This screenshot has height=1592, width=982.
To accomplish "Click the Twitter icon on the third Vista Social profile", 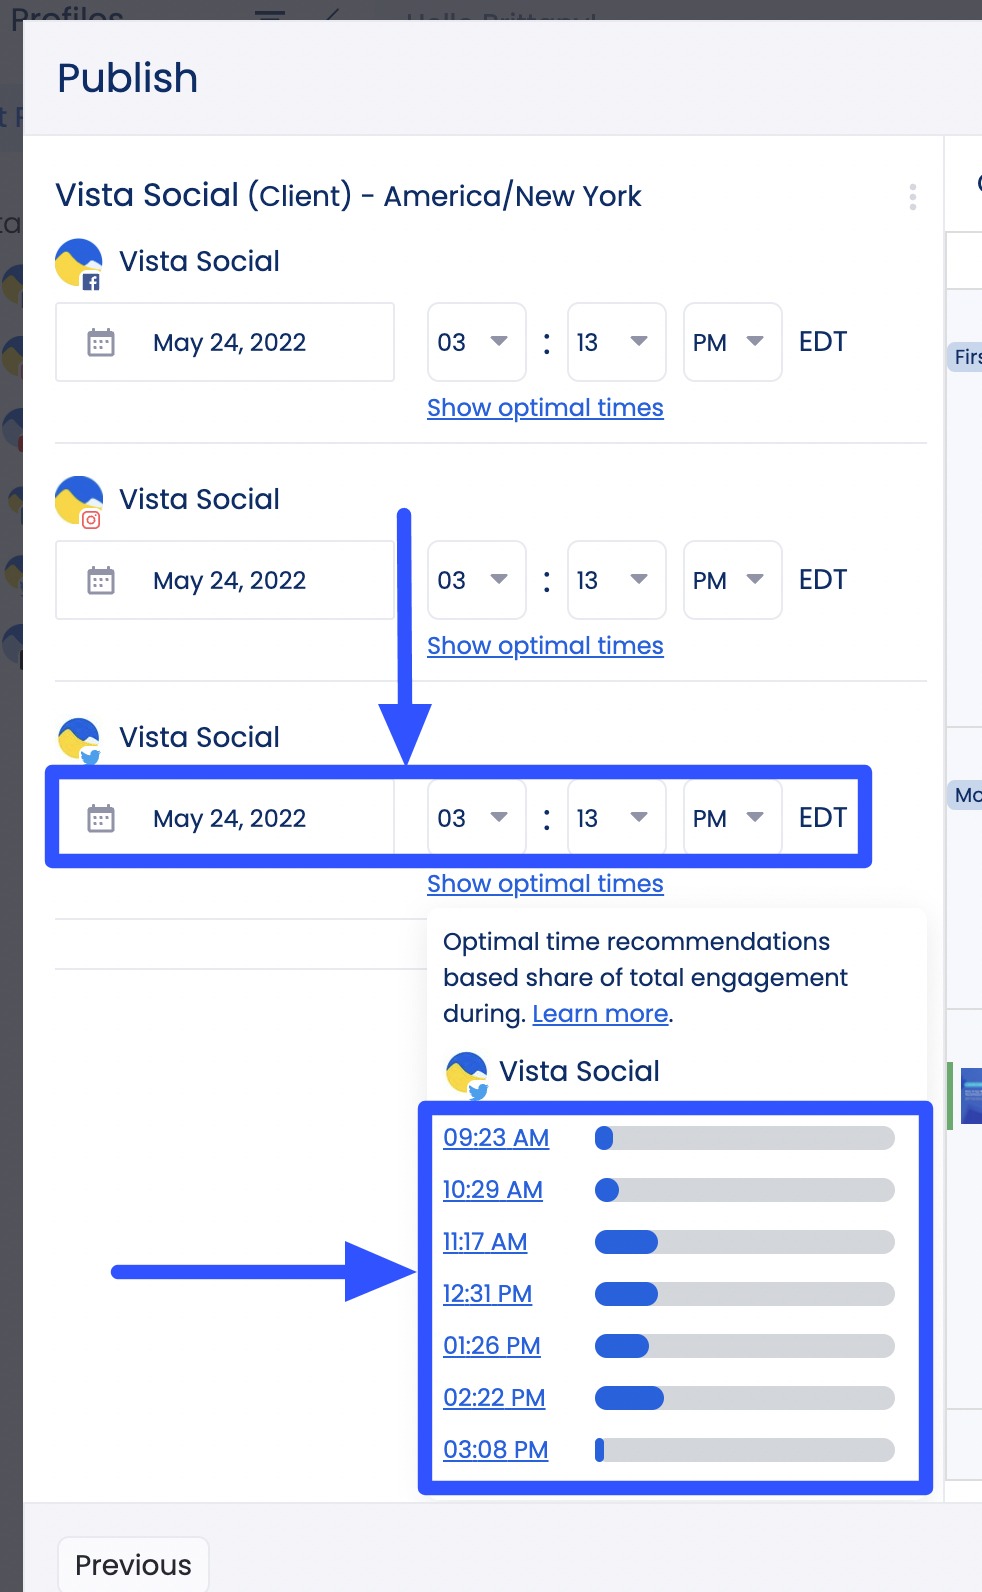I will pos(90,759).
